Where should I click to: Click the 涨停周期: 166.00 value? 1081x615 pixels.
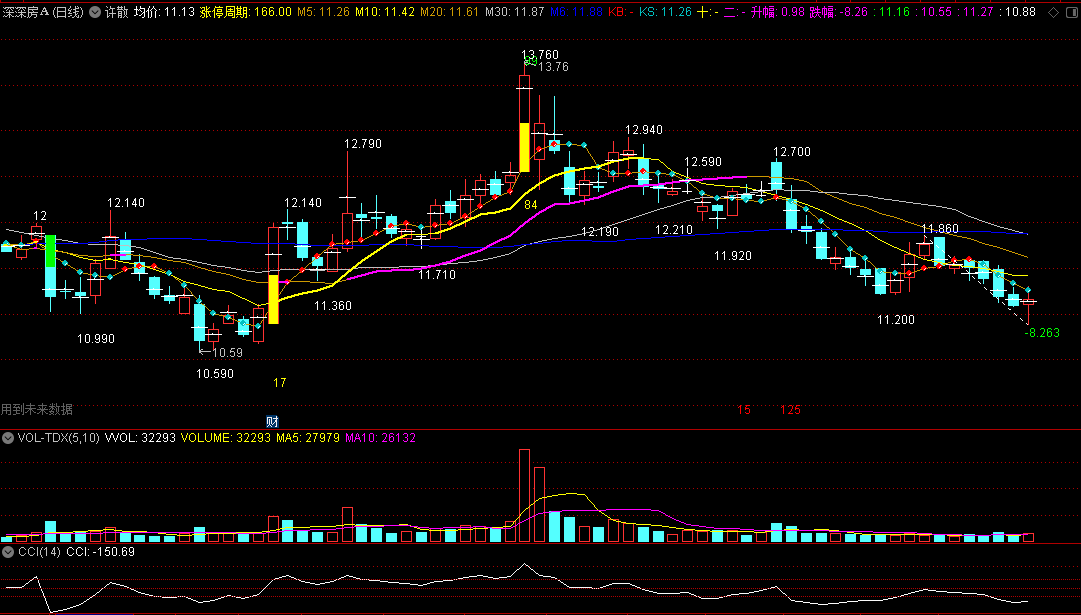point(245,12)
